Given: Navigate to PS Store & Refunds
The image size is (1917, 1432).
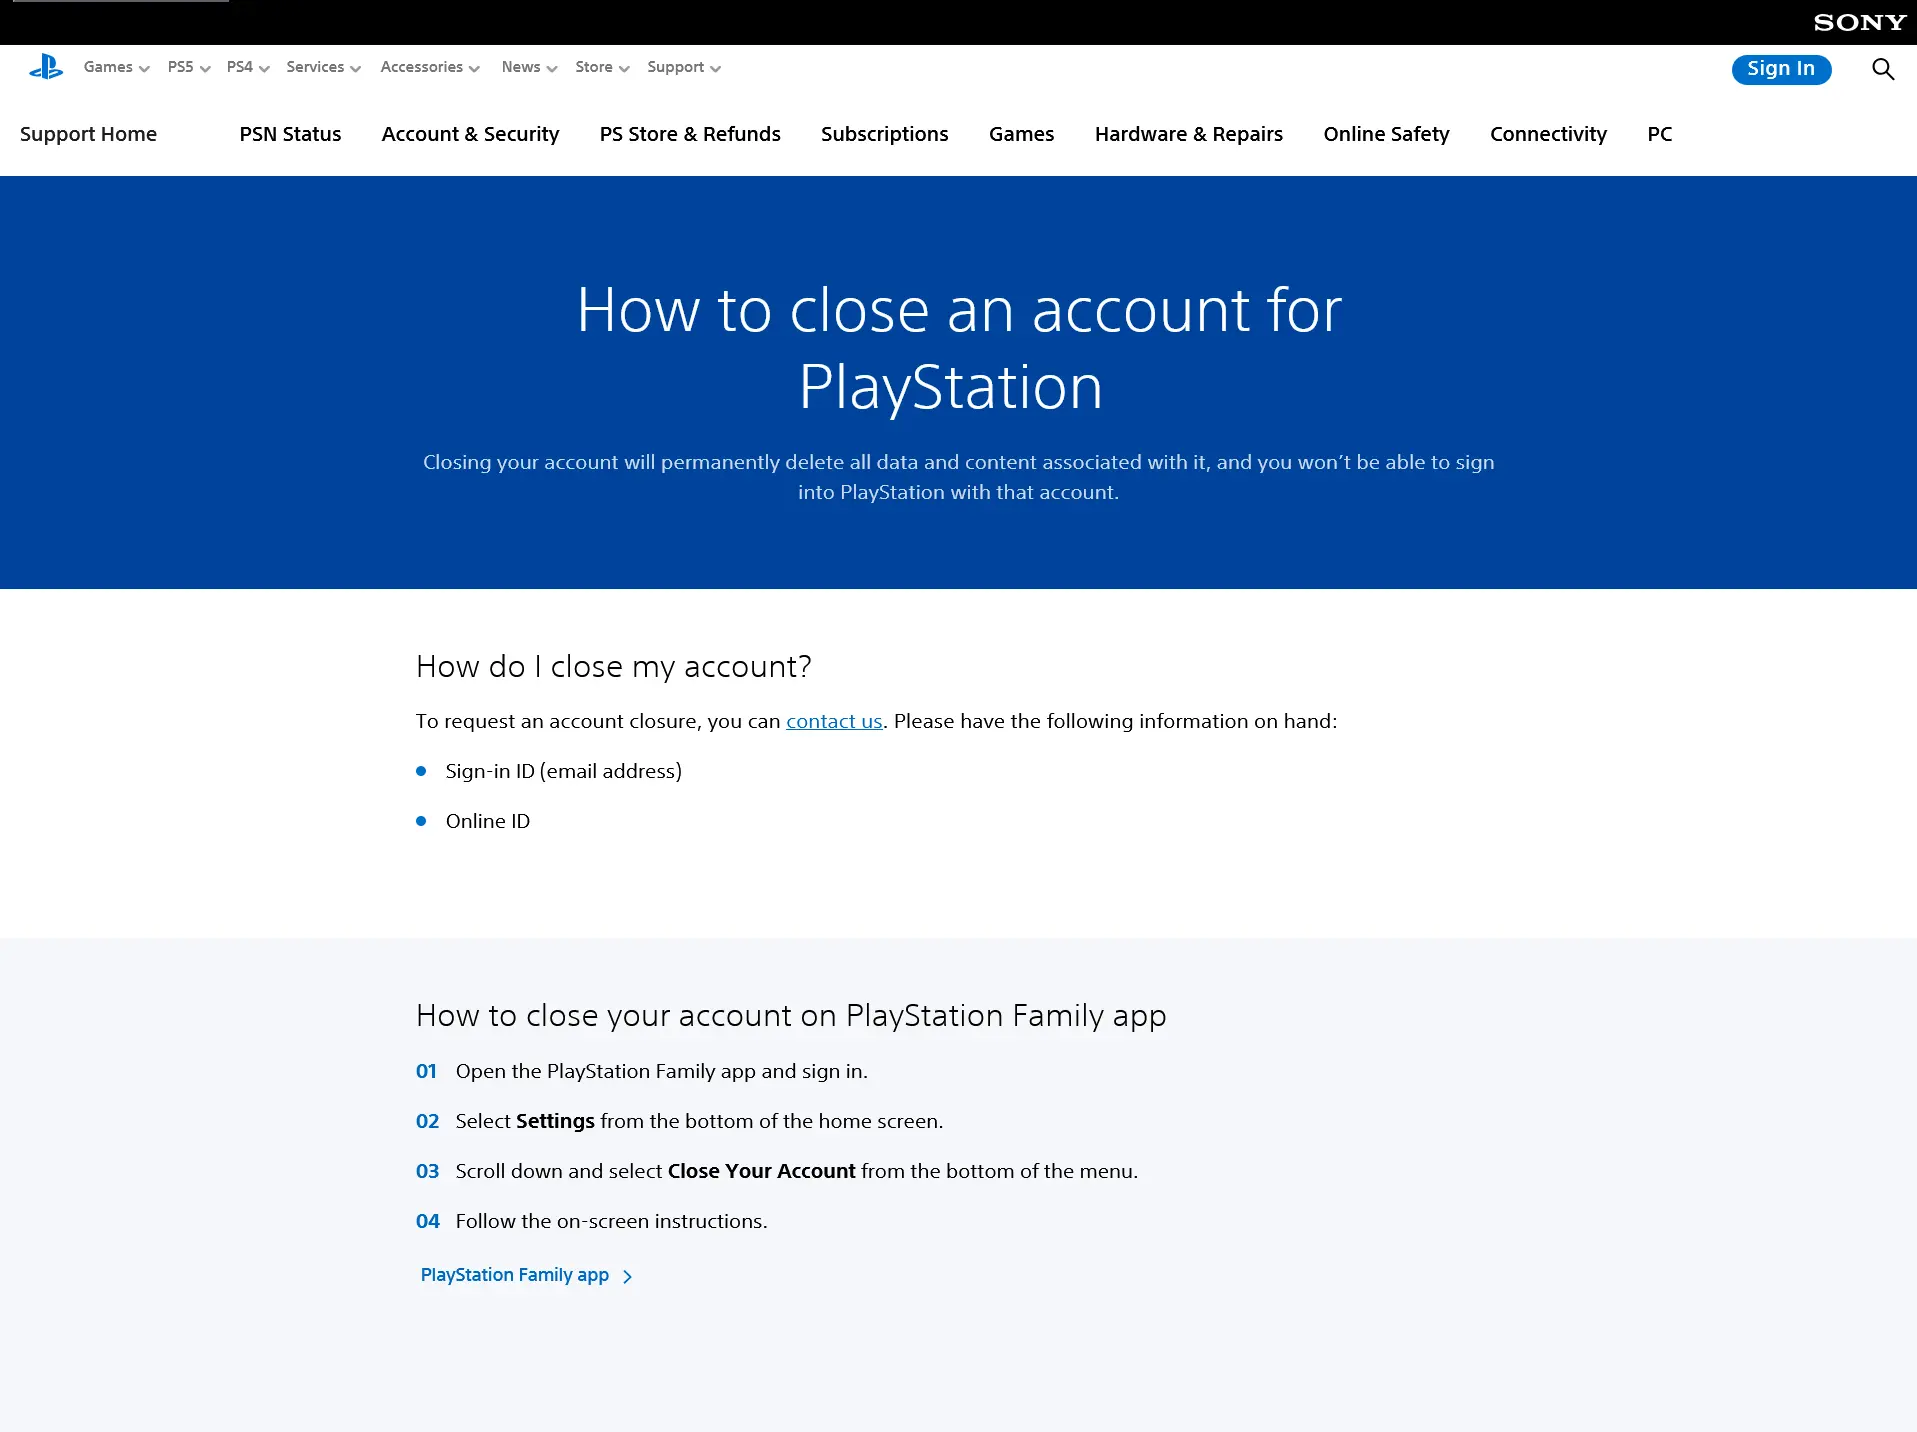Looking at the screenshot, I should (689, 134).
